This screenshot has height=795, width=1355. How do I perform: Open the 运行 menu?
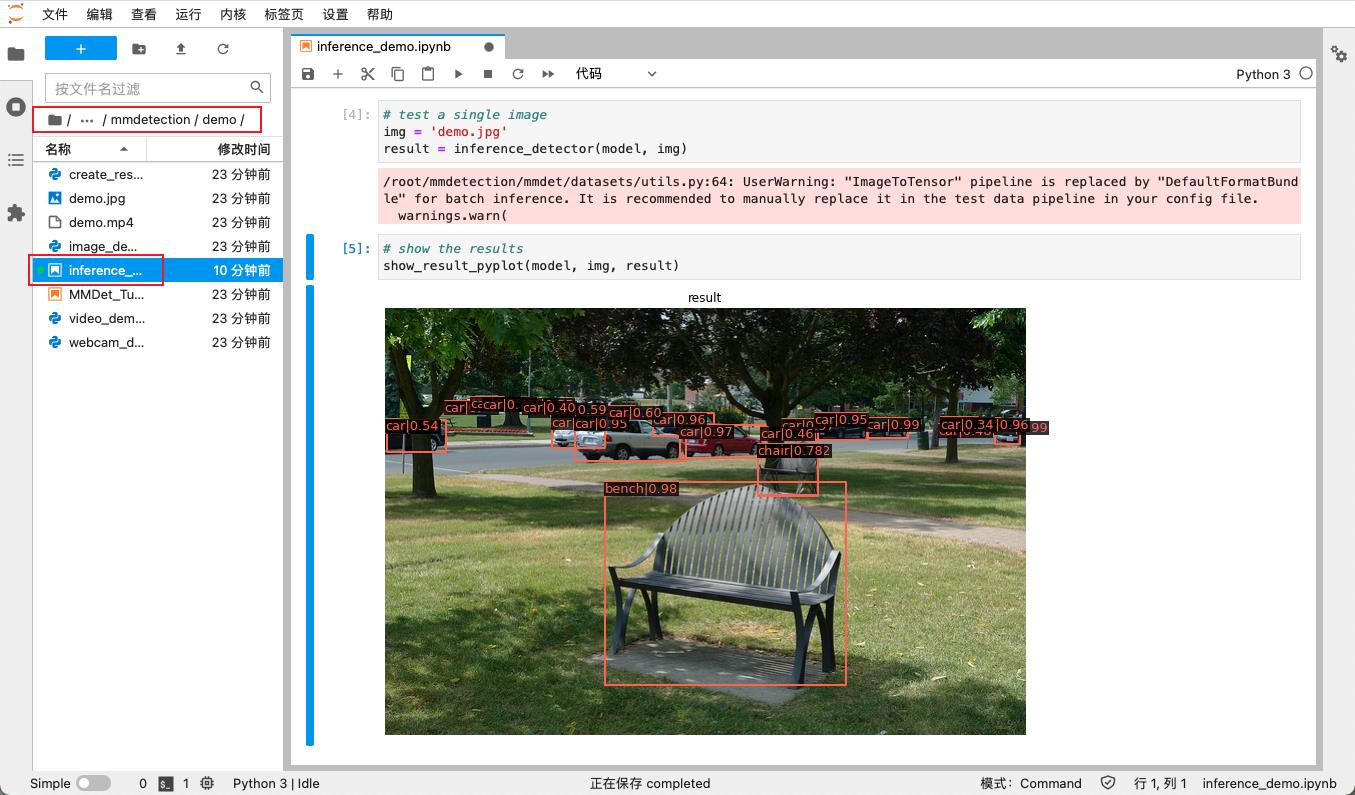[x=187, y=14]
